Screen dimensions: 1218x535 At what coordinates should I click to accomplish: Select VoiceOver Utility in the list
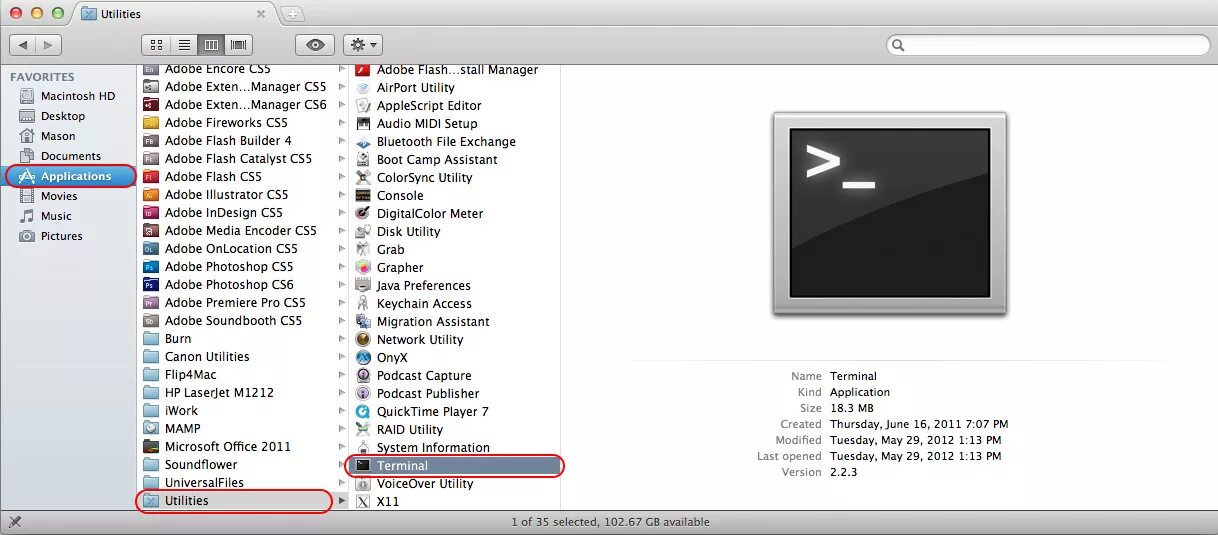pos(455,484)
